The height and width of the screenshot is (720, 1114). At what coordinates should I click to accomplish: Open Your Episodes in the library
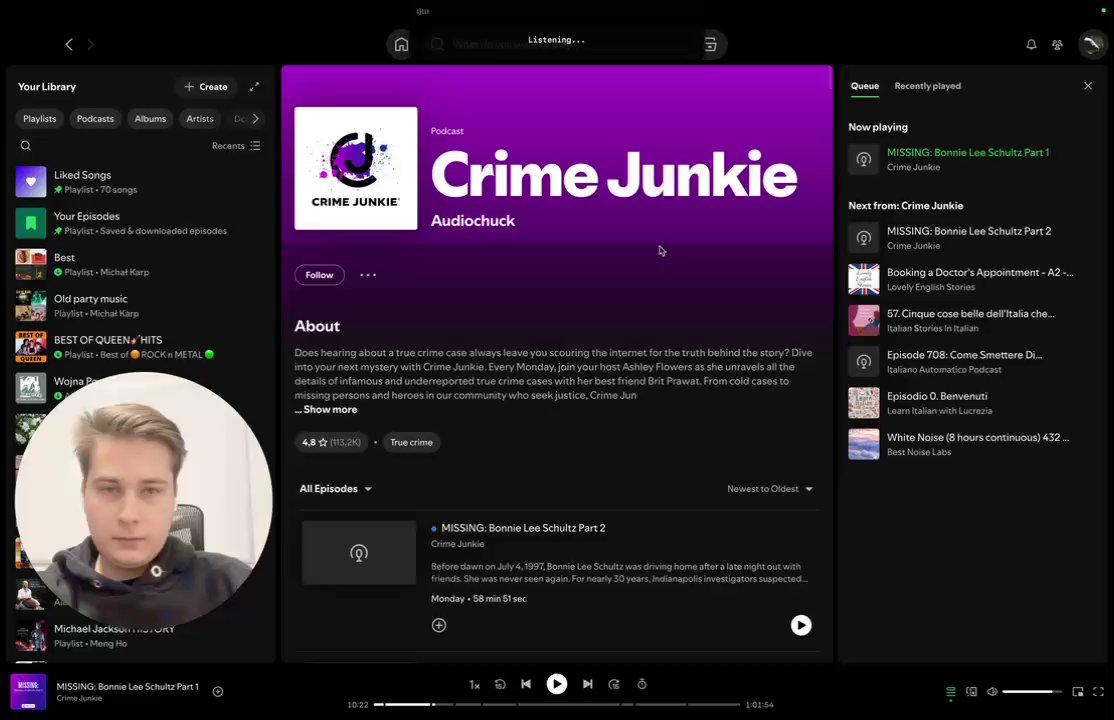141,223
